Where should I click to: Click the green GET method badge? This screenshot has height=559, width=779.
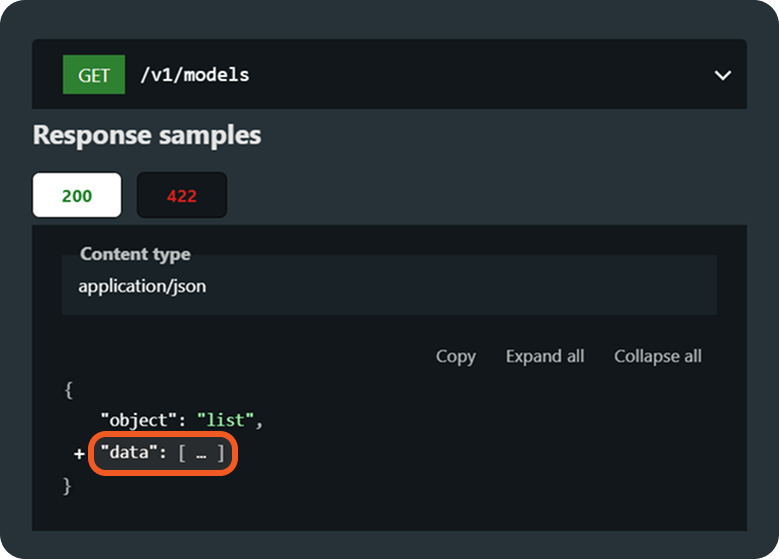coord(93,75)
